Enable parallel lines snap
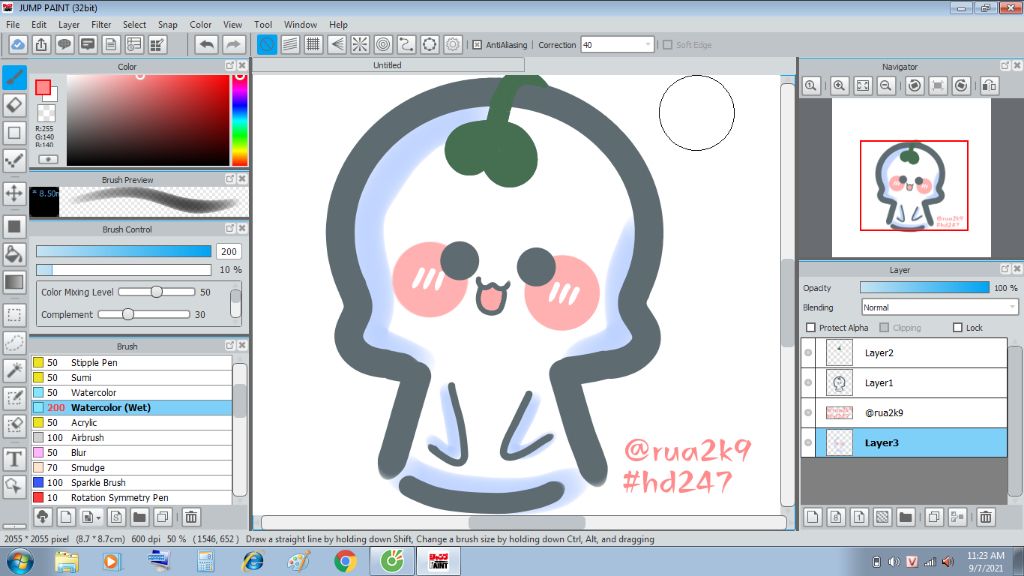The width and height of the screenshot is (1024, 576). coord(290,44)
